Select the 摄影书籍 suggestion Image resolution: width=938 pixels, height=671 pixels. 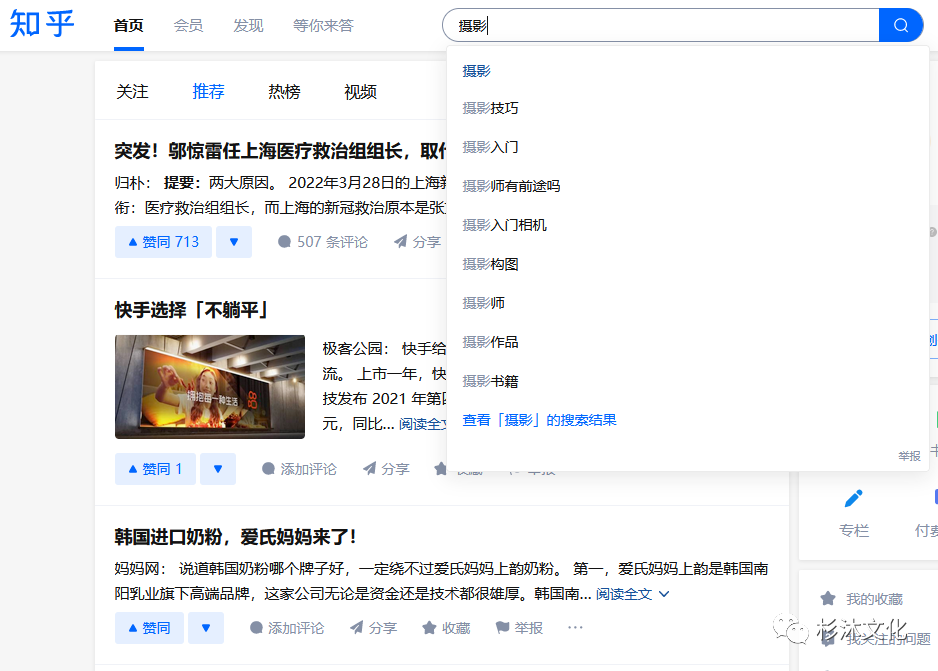pos(491,381)
